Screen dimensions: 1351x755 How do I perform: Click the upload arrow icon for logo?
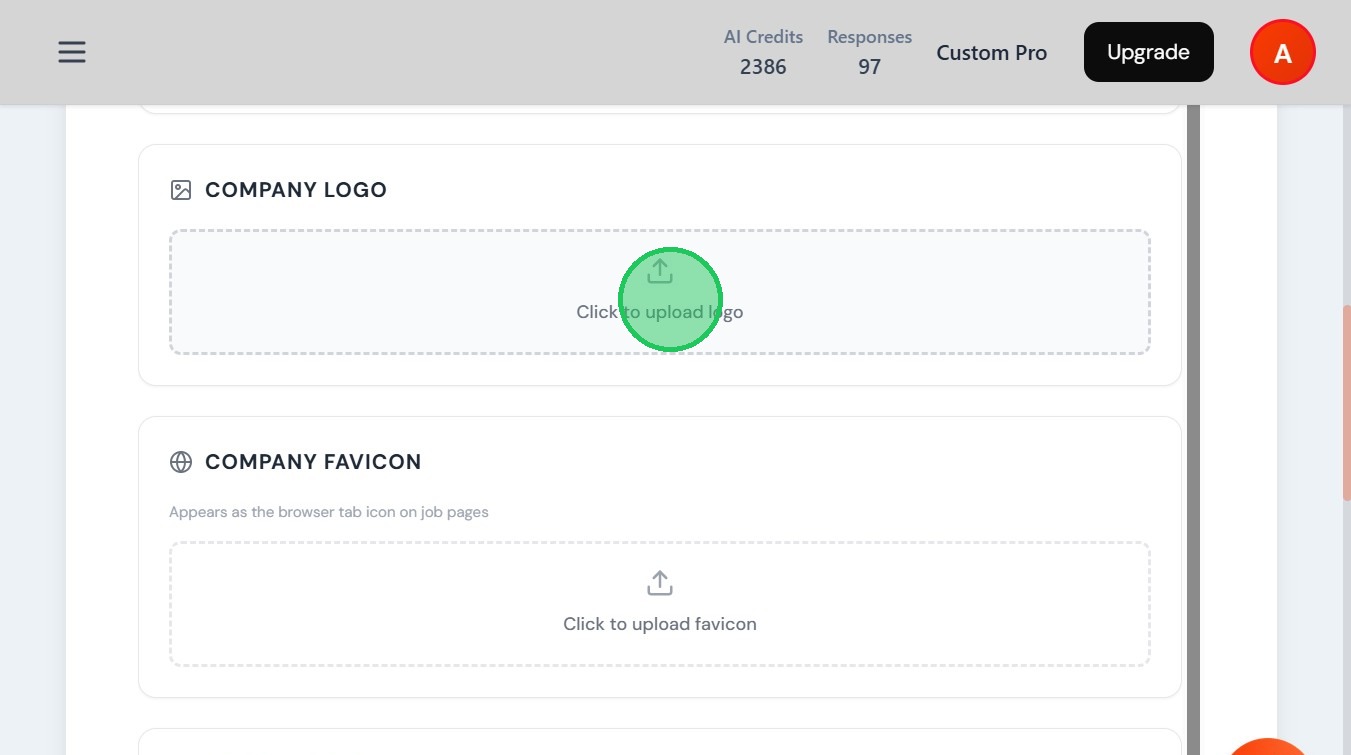pyautogui.click(x=660, y=271)
